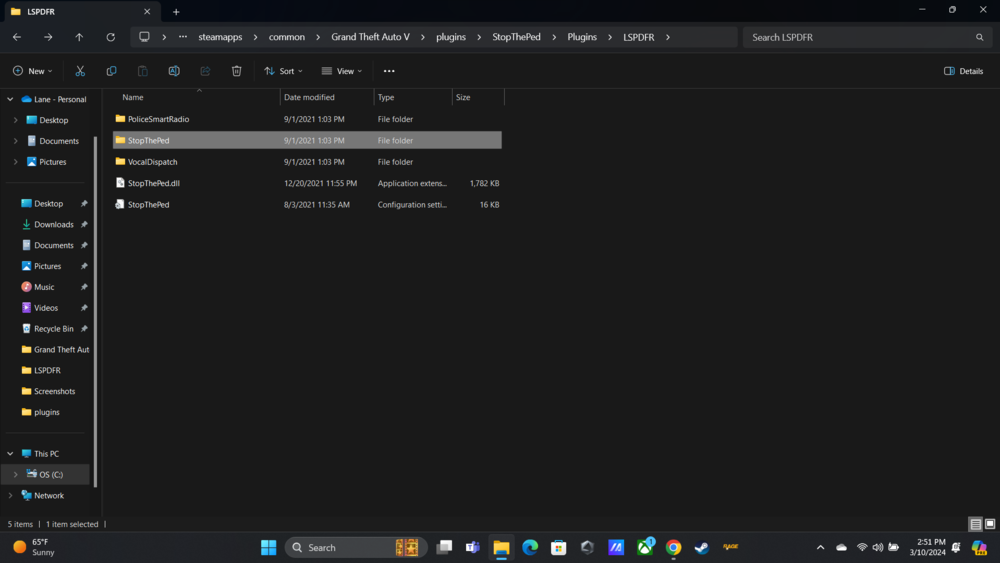Navigate to StopThePed breadcrumb
This screenshot has height=563, width=1000.
pos(516,37)
